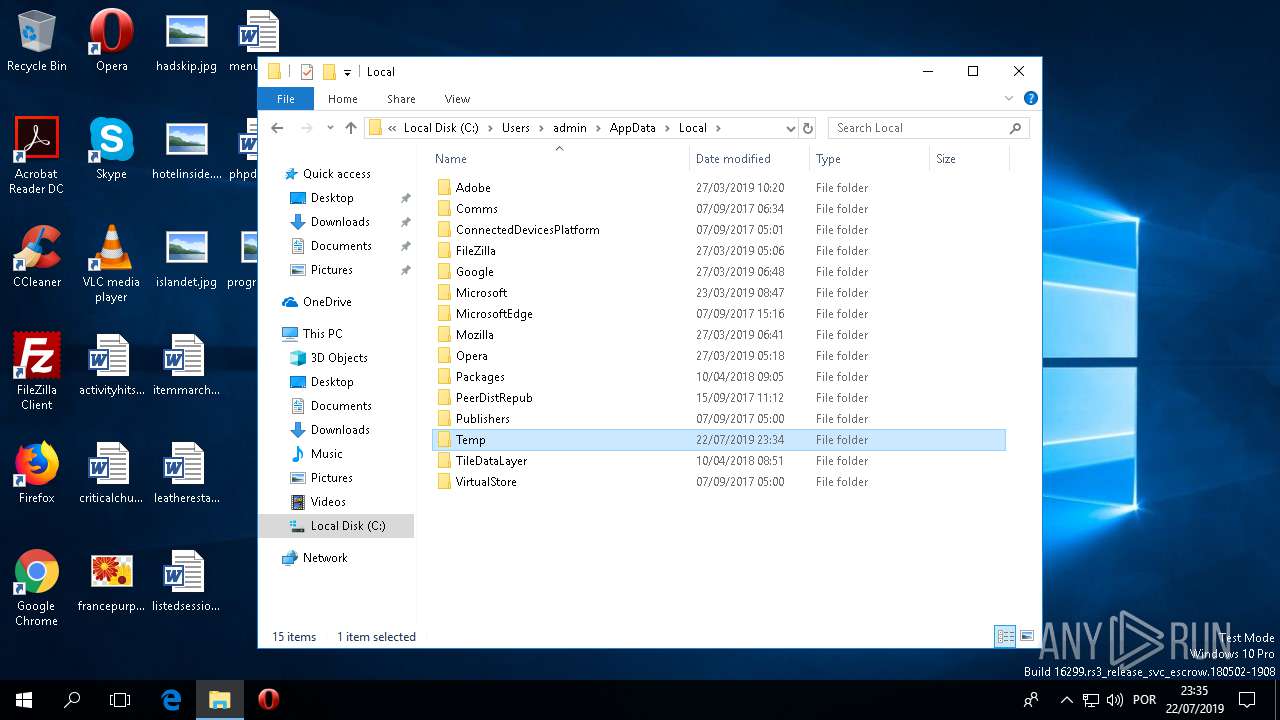Select islandet.jpg image on desktop
This screenshot has width=1280, height=720.
tap(186, 257)
